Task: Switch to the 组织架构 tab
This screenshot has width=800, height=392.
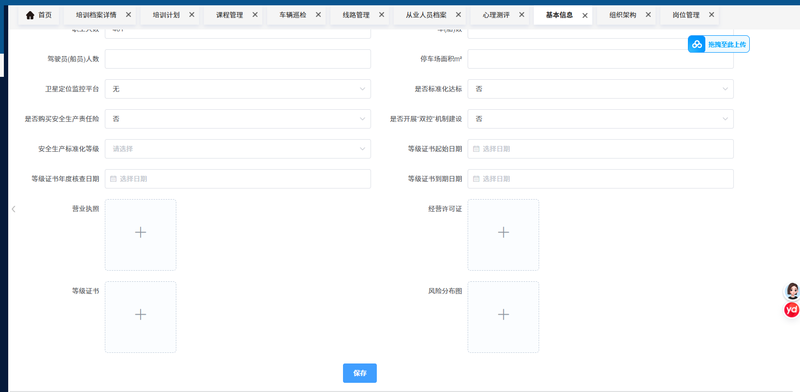Action: 622,15
